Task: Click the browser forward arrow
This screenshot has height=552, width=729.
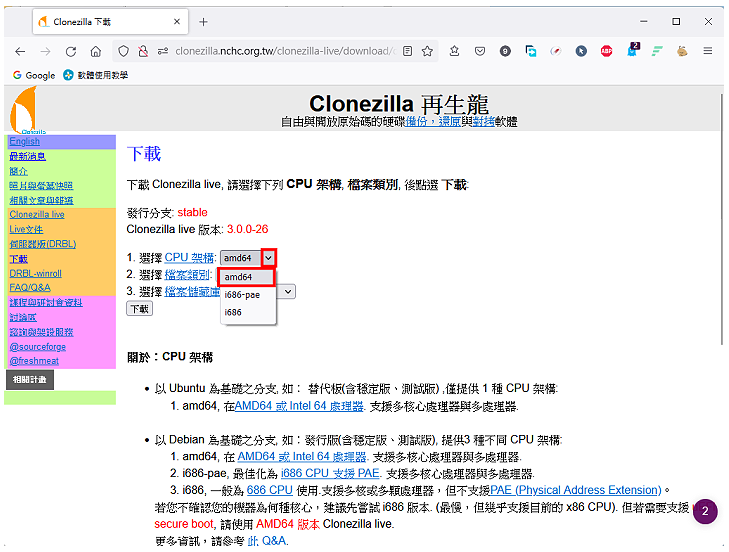Action: [x=46, y=51]
